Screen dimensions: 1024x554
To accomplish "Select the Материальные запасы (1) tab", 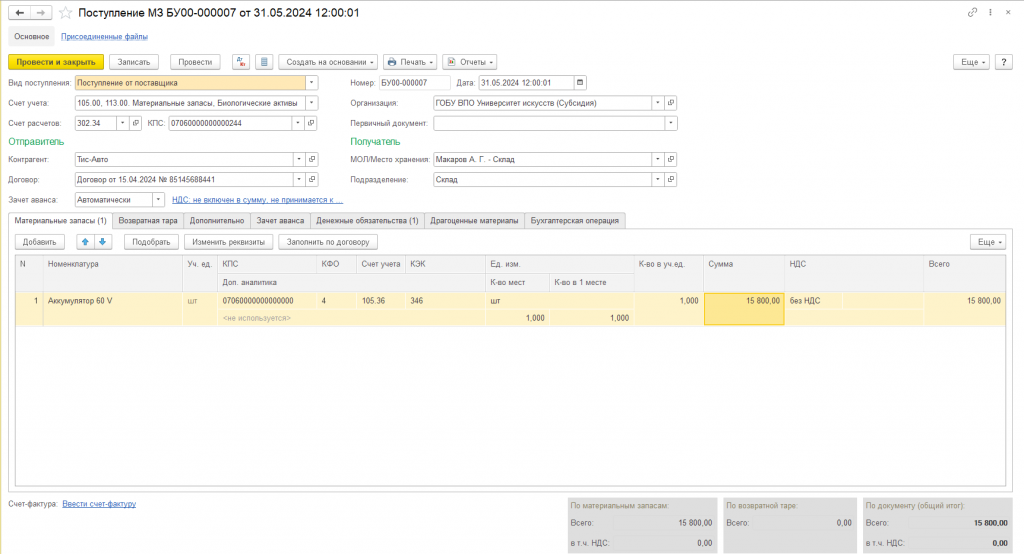I will click(60, 221).
